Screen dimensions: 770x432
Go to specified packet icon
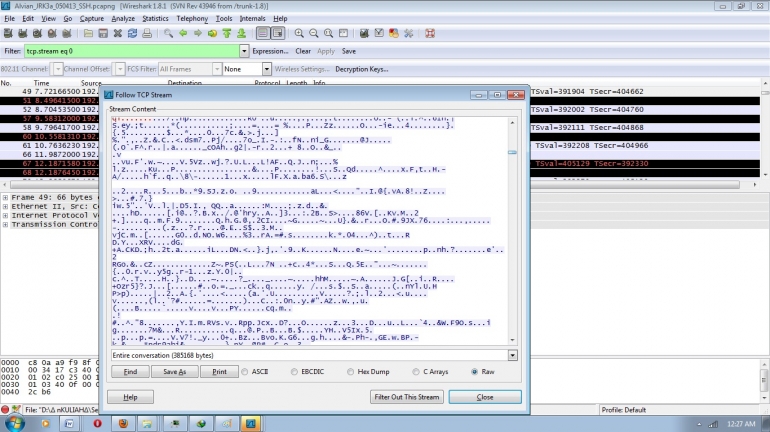tap(212, 33)
